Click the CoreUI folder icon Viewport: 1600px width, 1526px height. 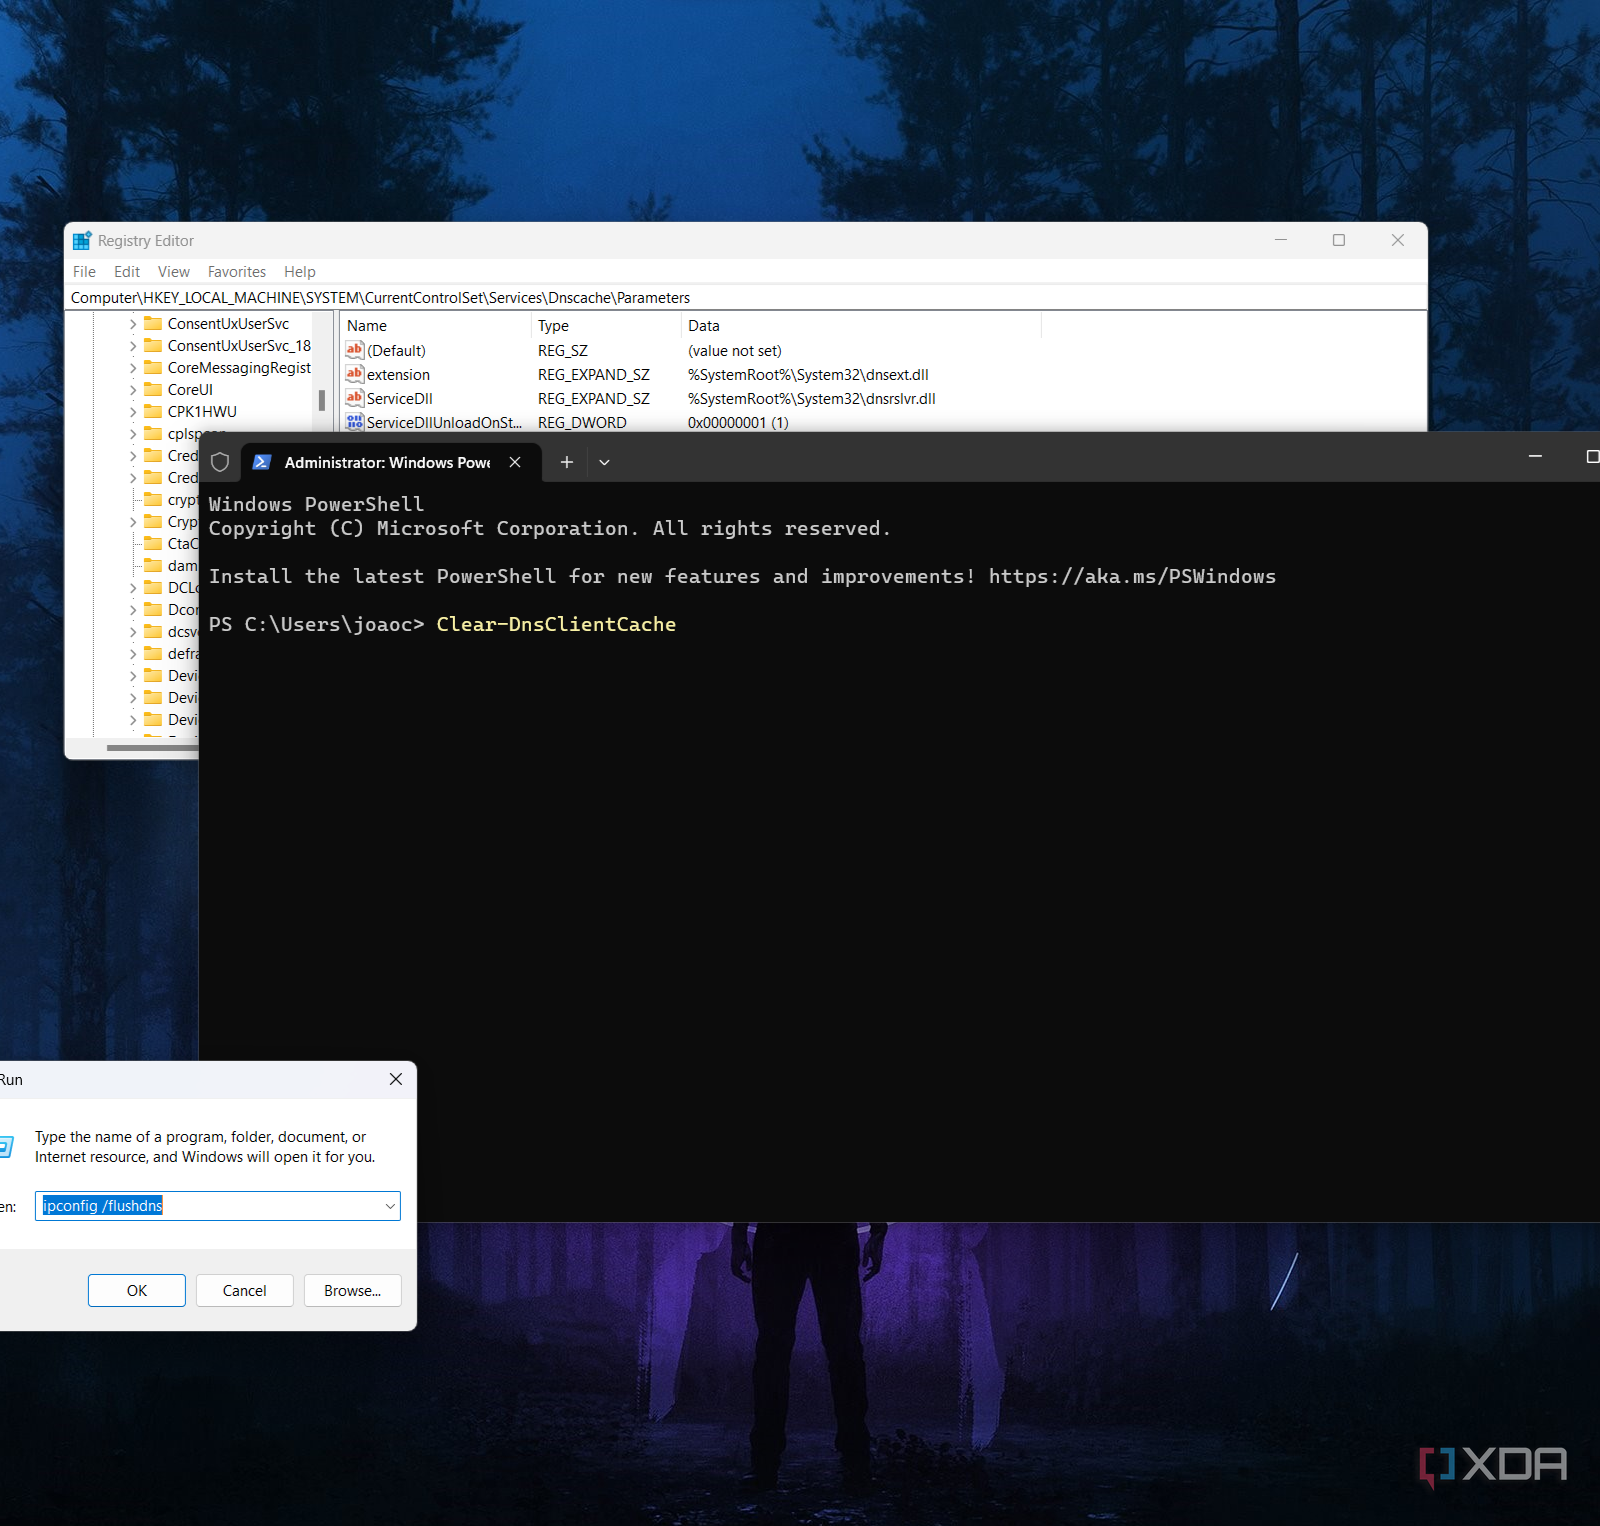[153, 390]
